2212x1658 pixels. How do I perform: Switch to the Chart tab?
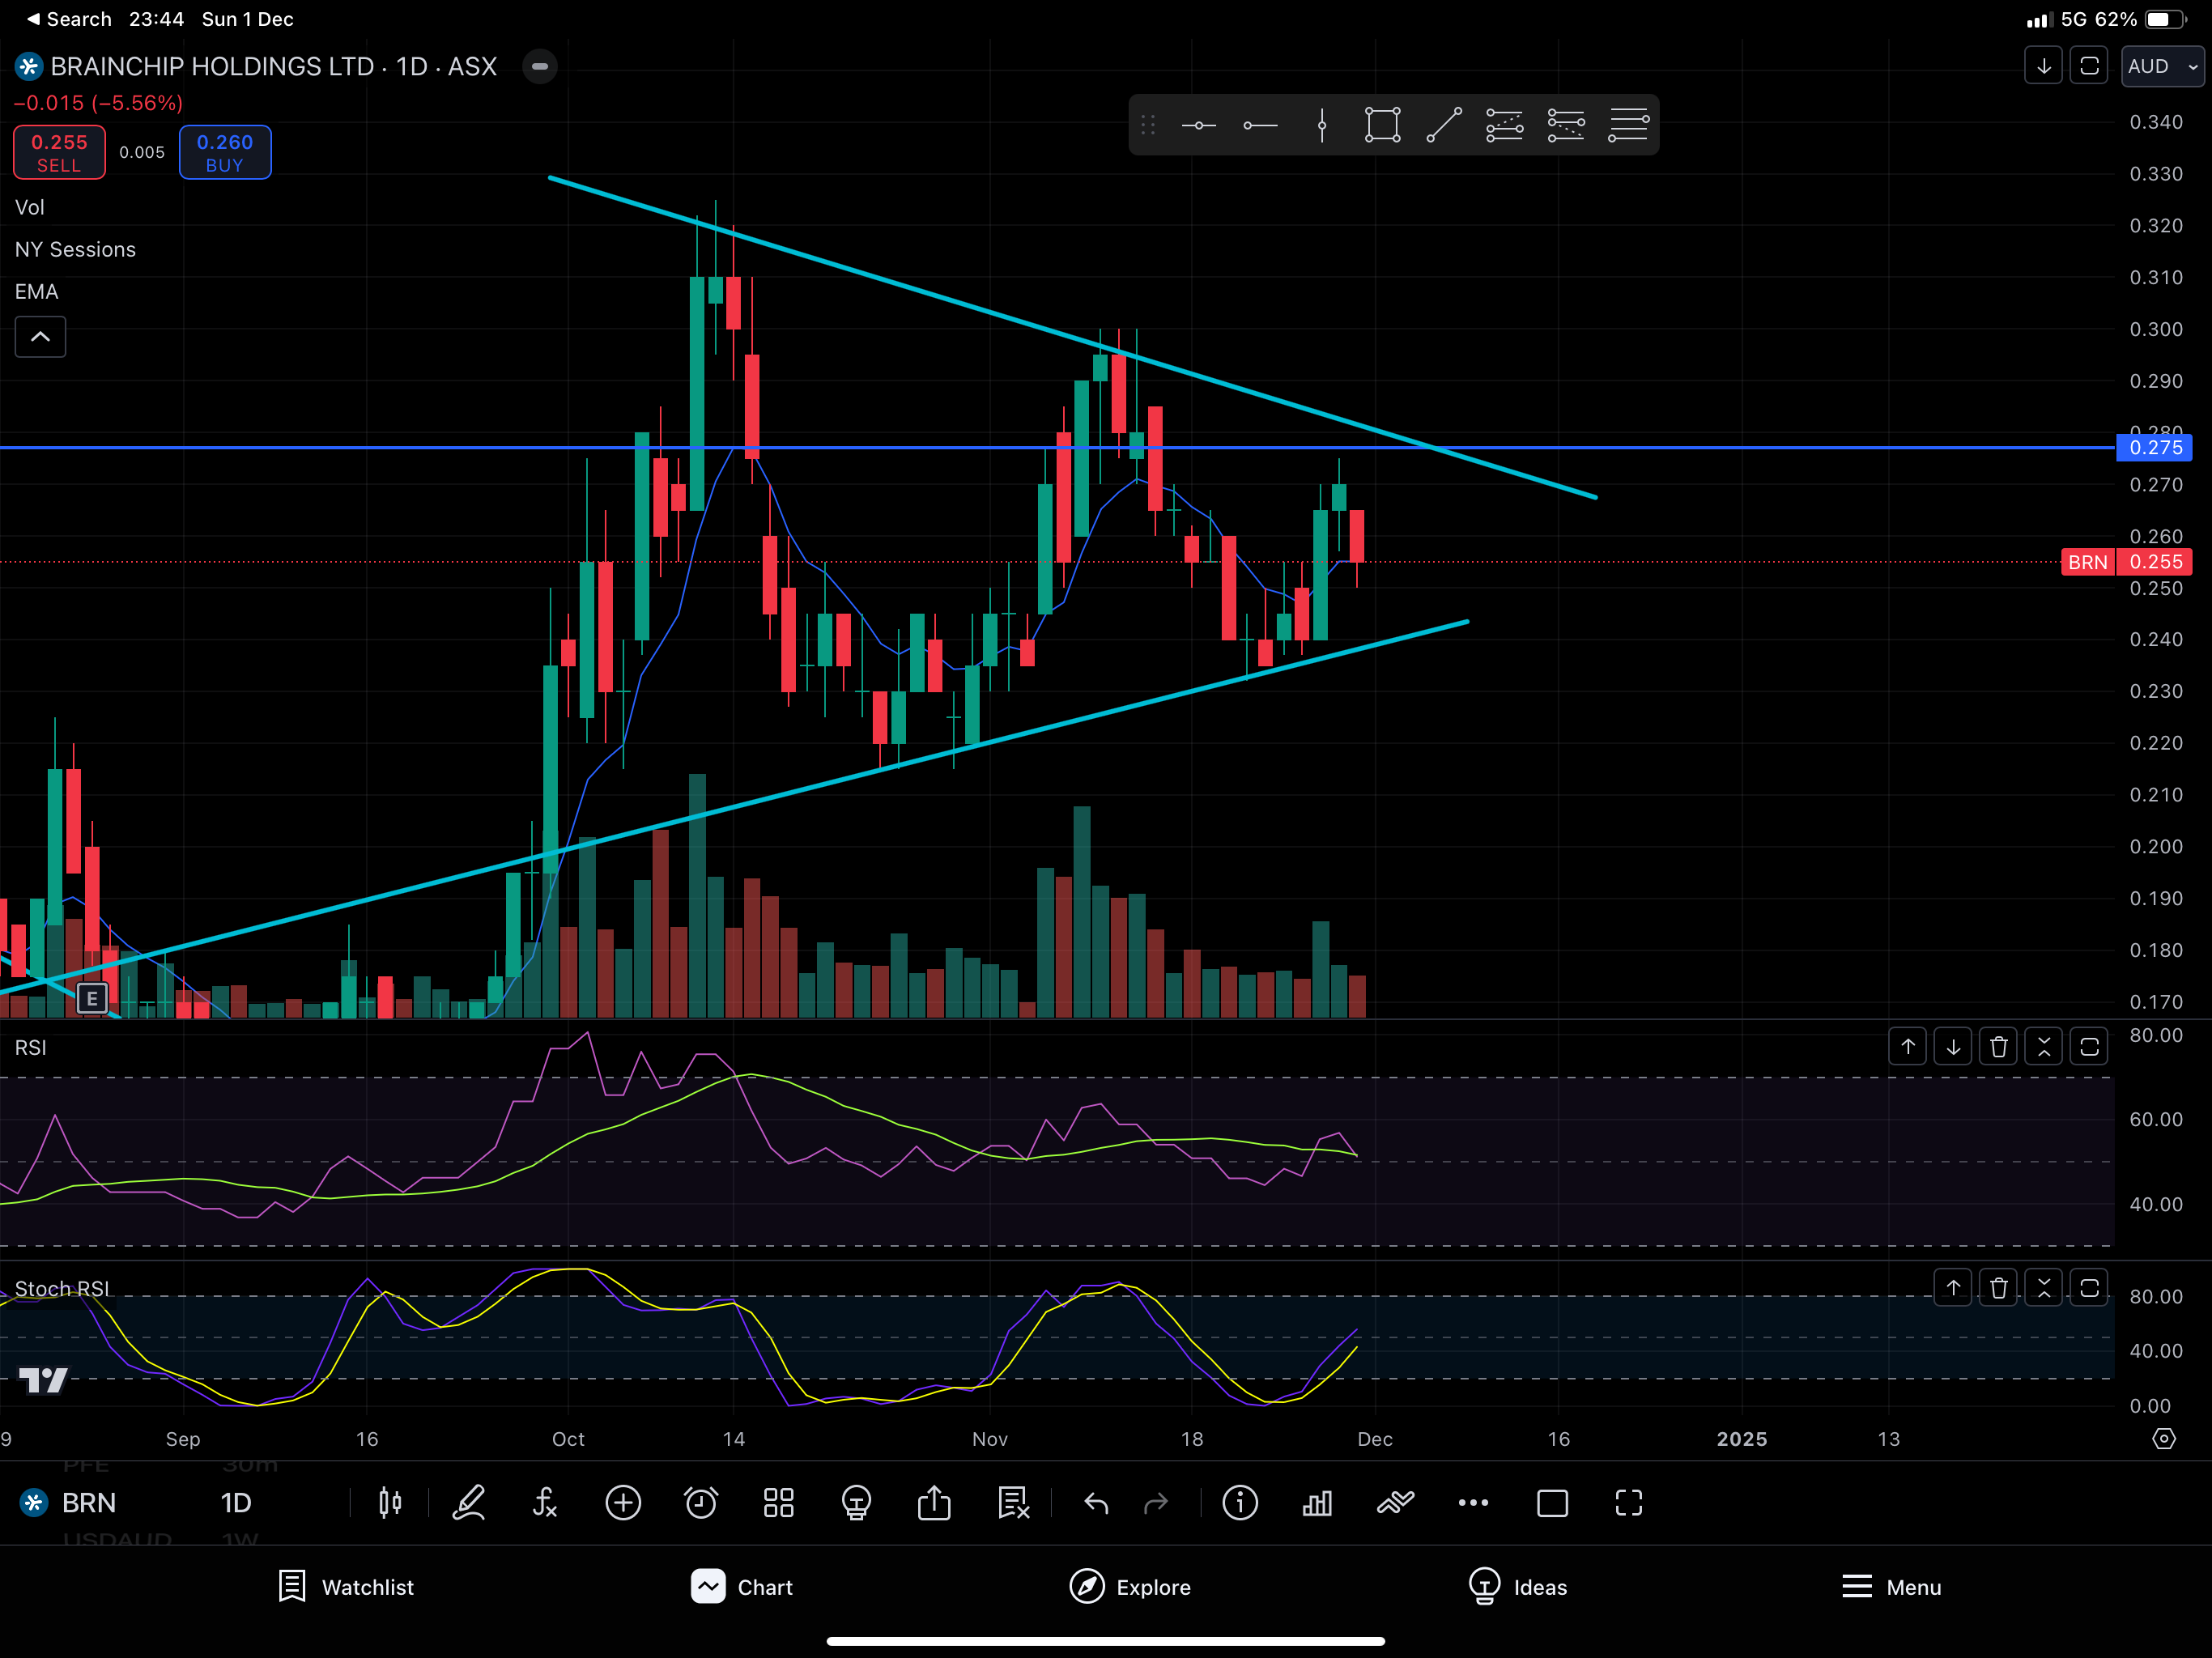tap(741, 1587)
